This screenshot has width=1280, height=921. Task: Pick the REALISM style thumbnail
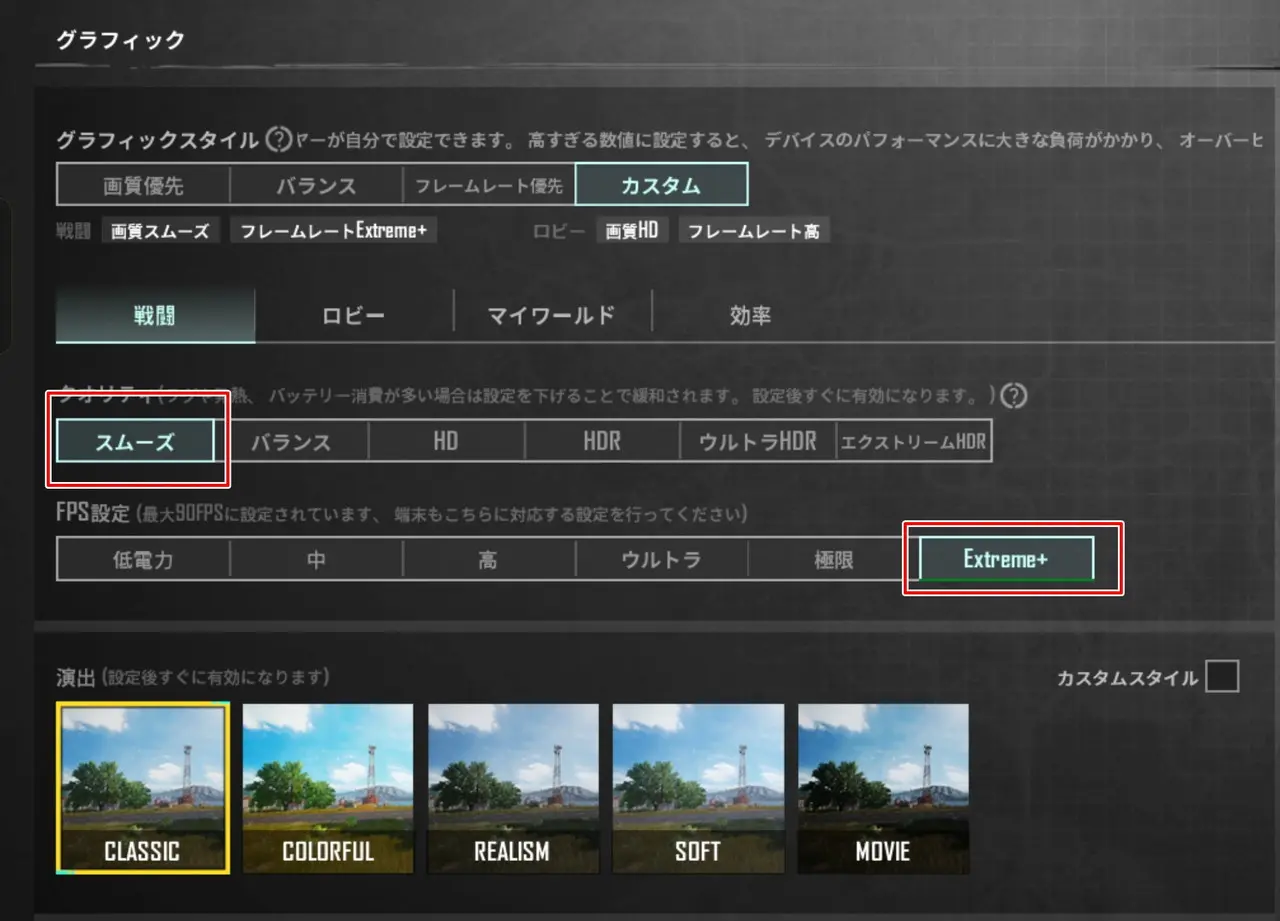click(513, 788)
